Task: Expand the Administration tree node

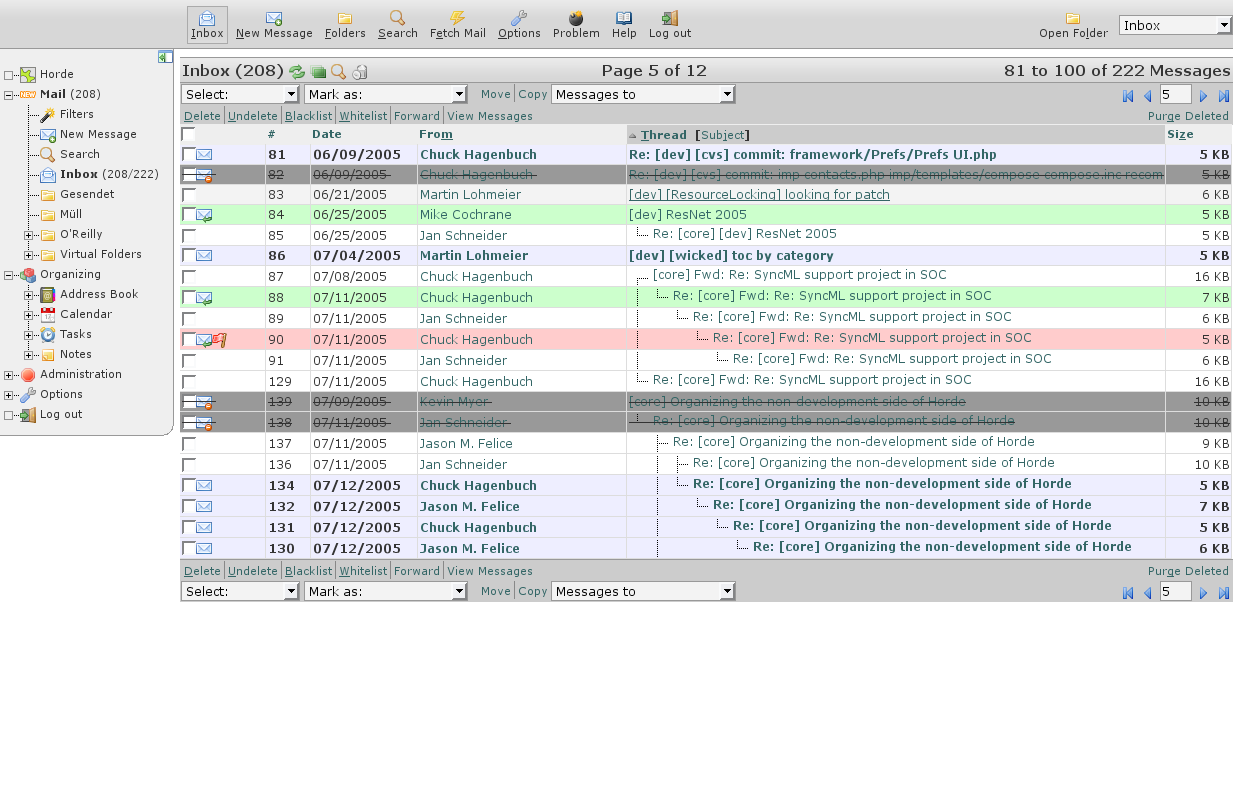Action: click(9, 375)
